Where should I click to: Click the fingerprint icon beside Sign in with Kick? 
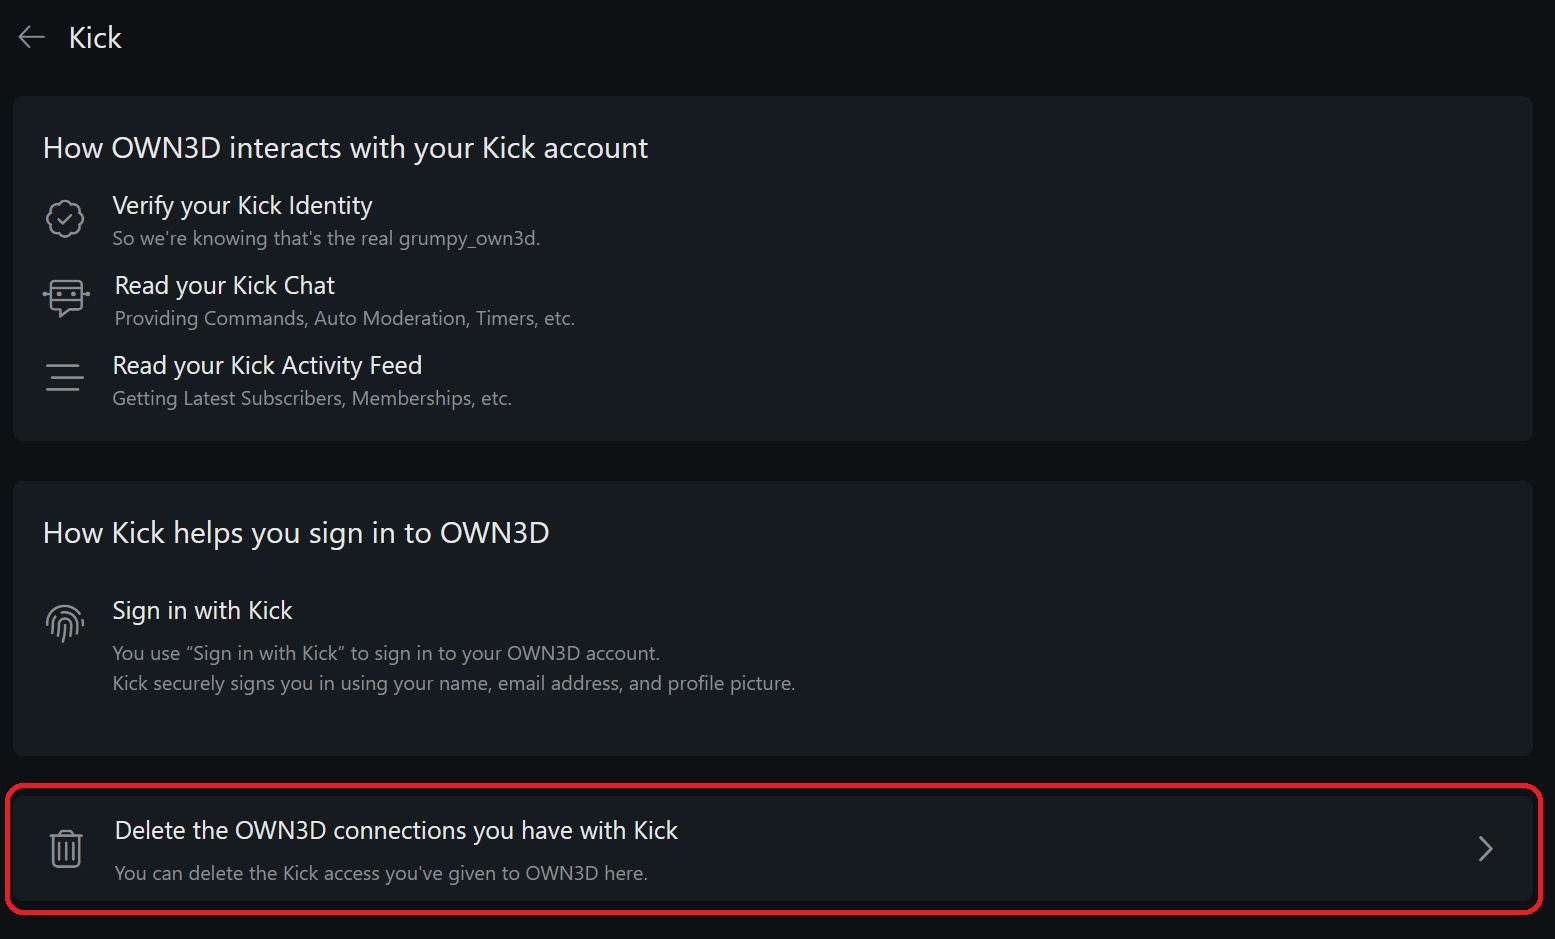(x=65, y=623)
